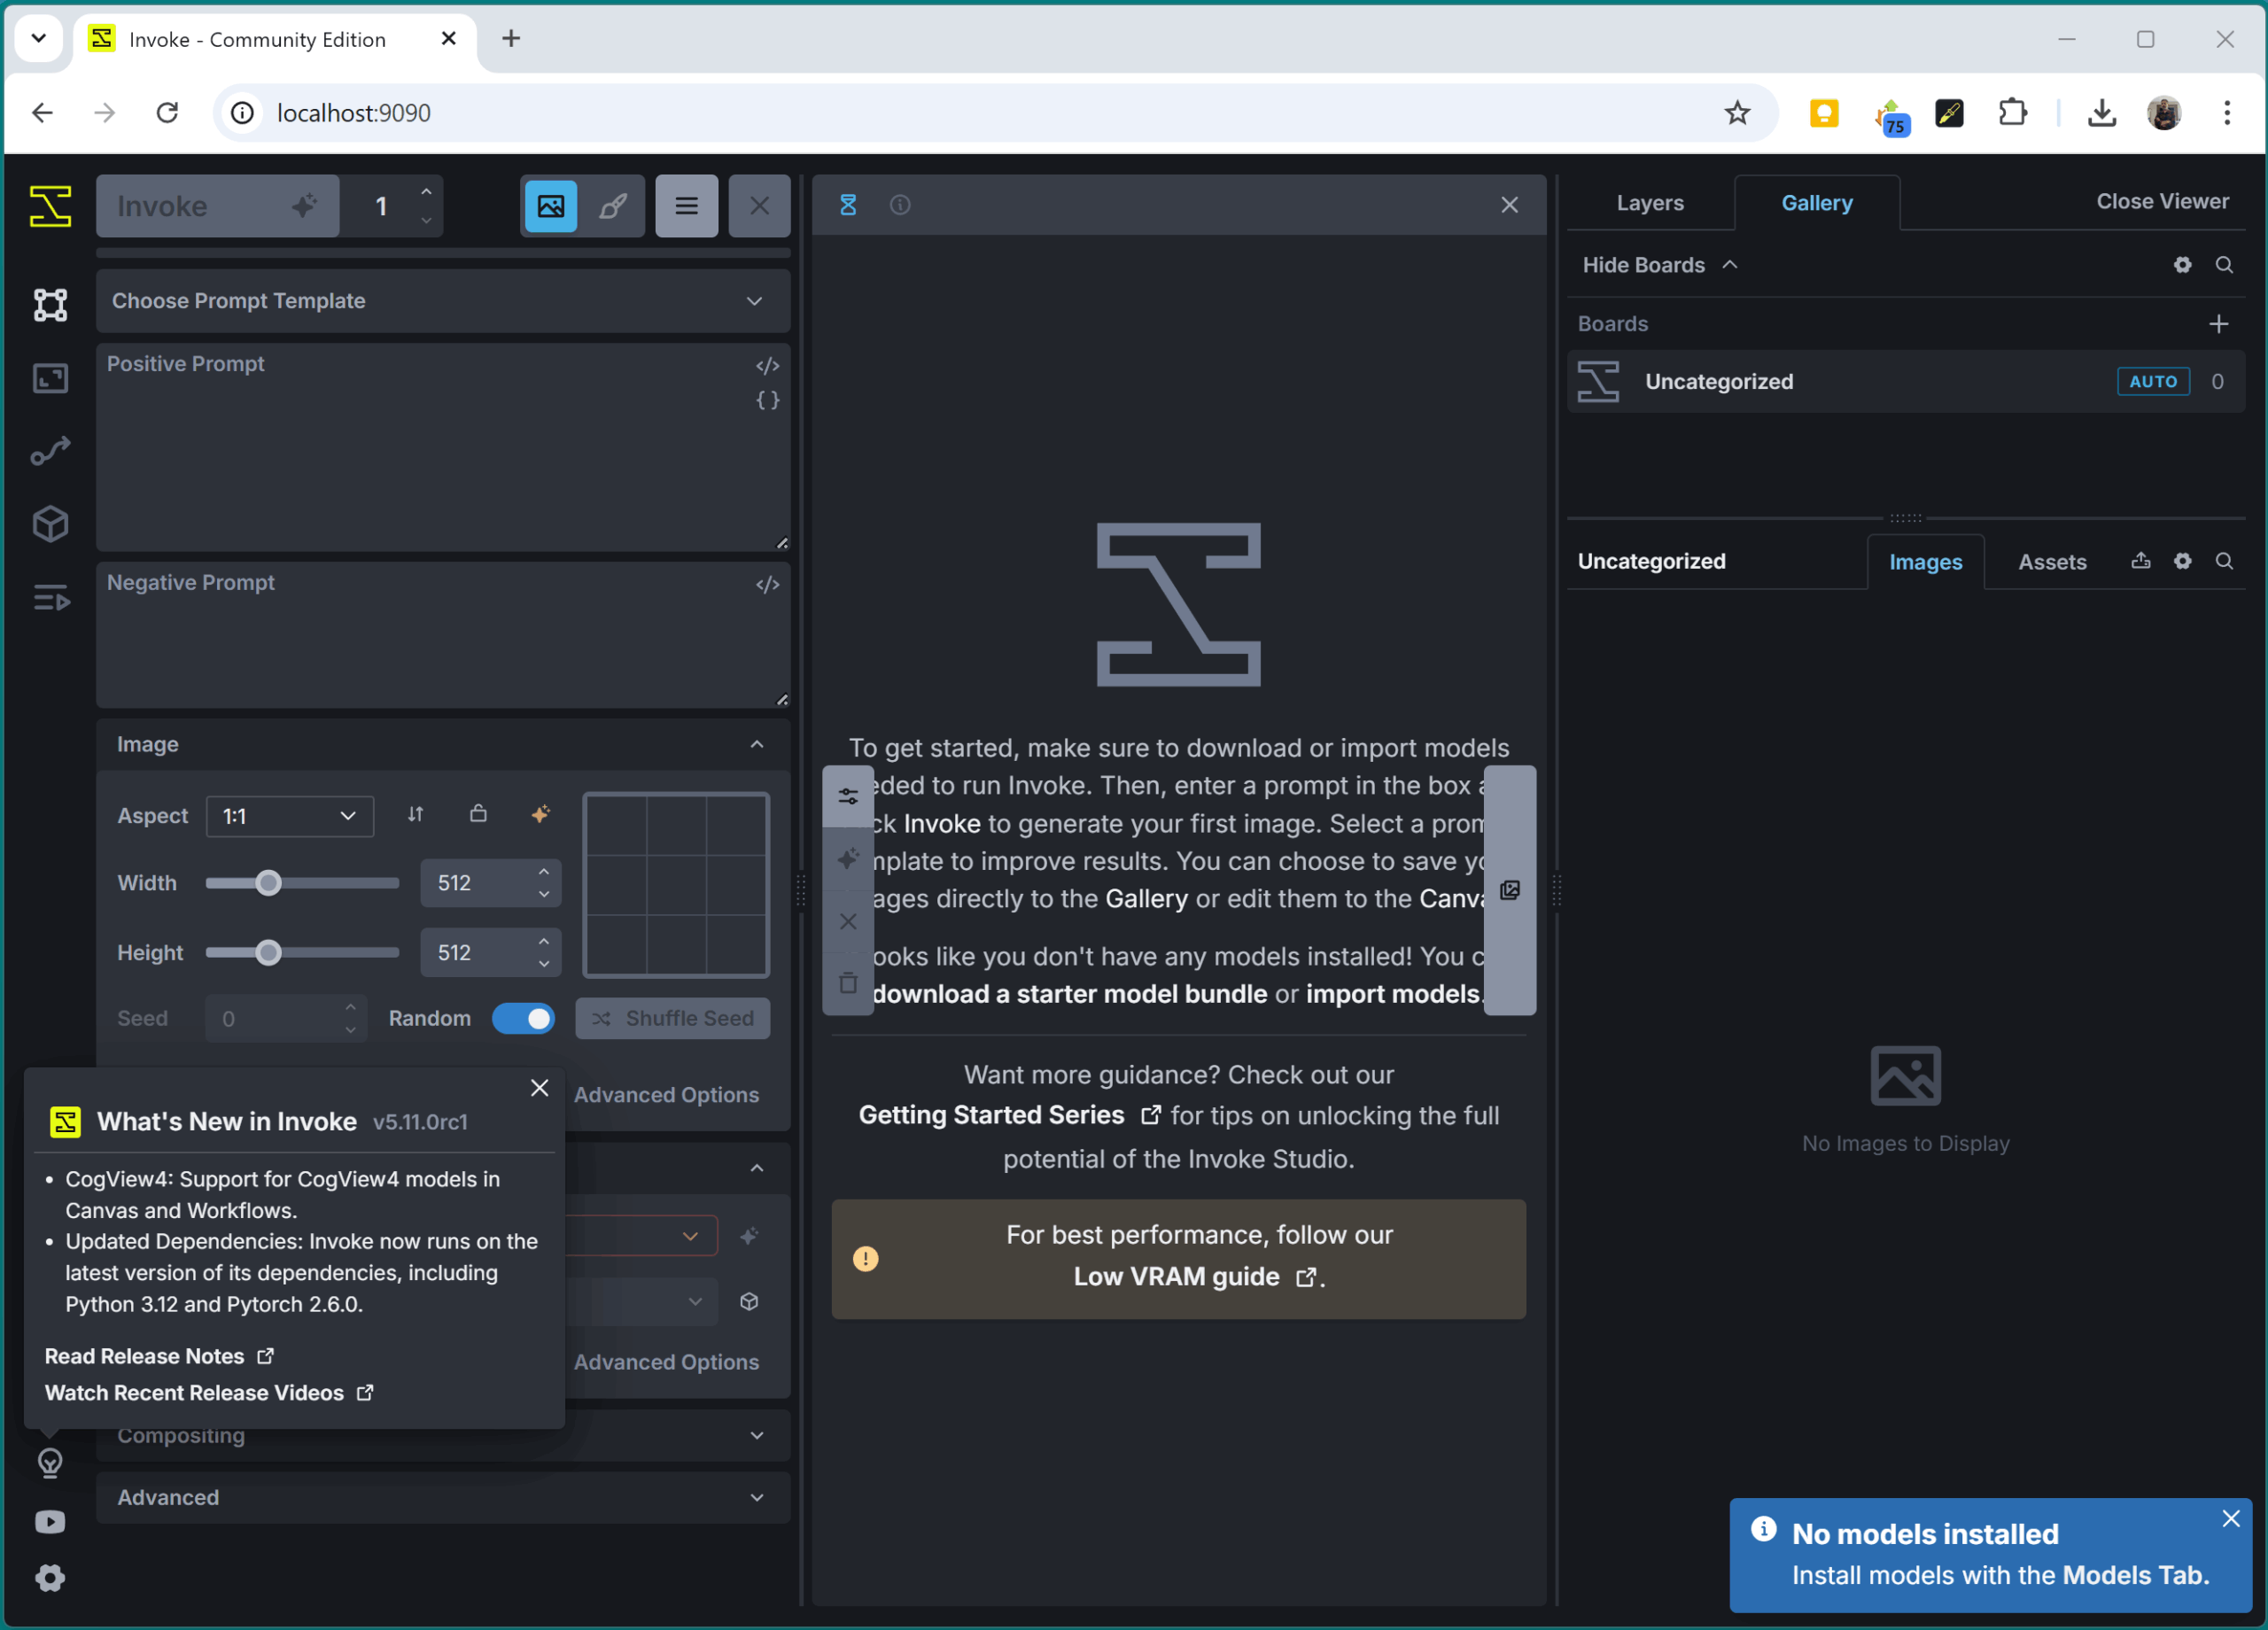This screenshot has height=1630, width=2268.
Task: Optimize image size sparkle icon
Action: pyautogui.click(x=540, y=814)
